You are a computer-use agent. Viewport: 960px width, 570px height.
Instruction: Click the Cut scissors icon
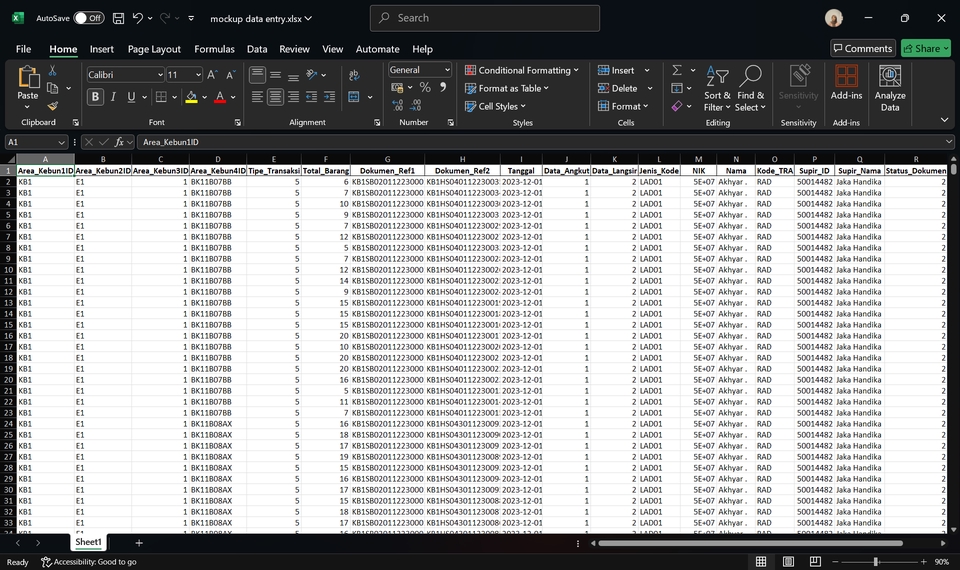tap(53, 71)
